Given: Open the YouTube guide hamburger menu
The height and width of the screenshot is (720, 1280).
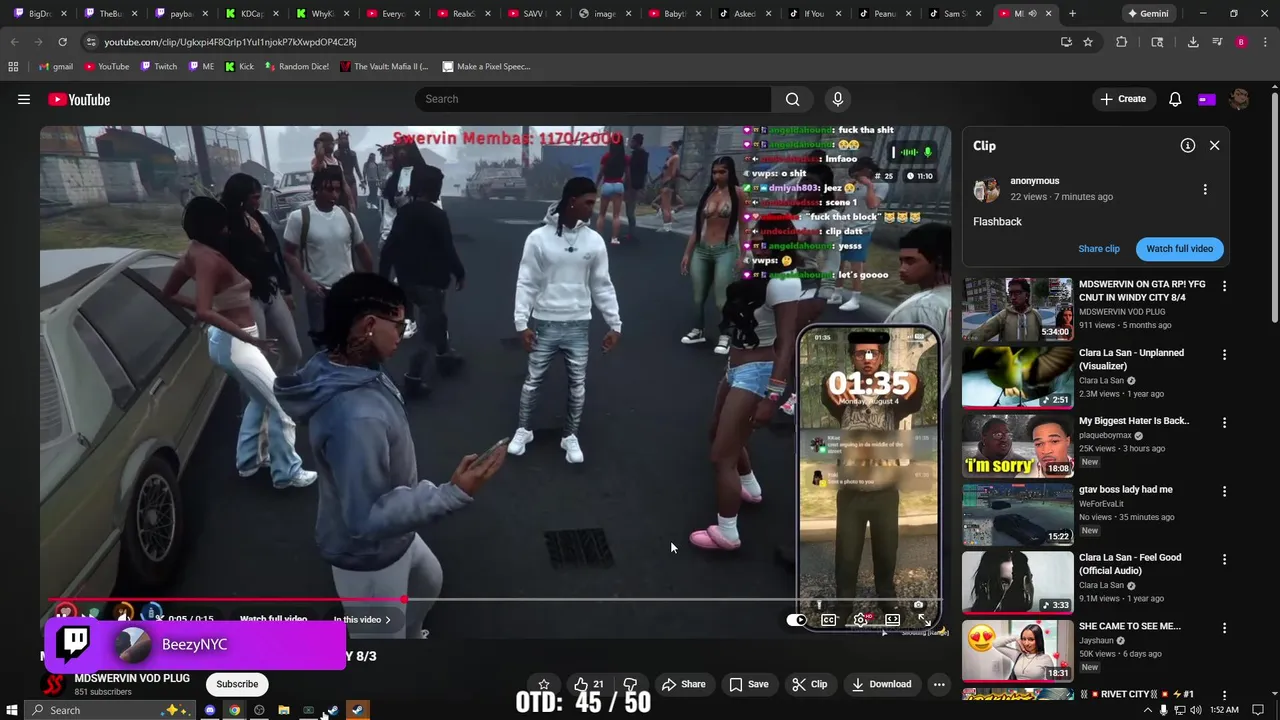Looking at the screenshot, I should [x=24, y=99].
